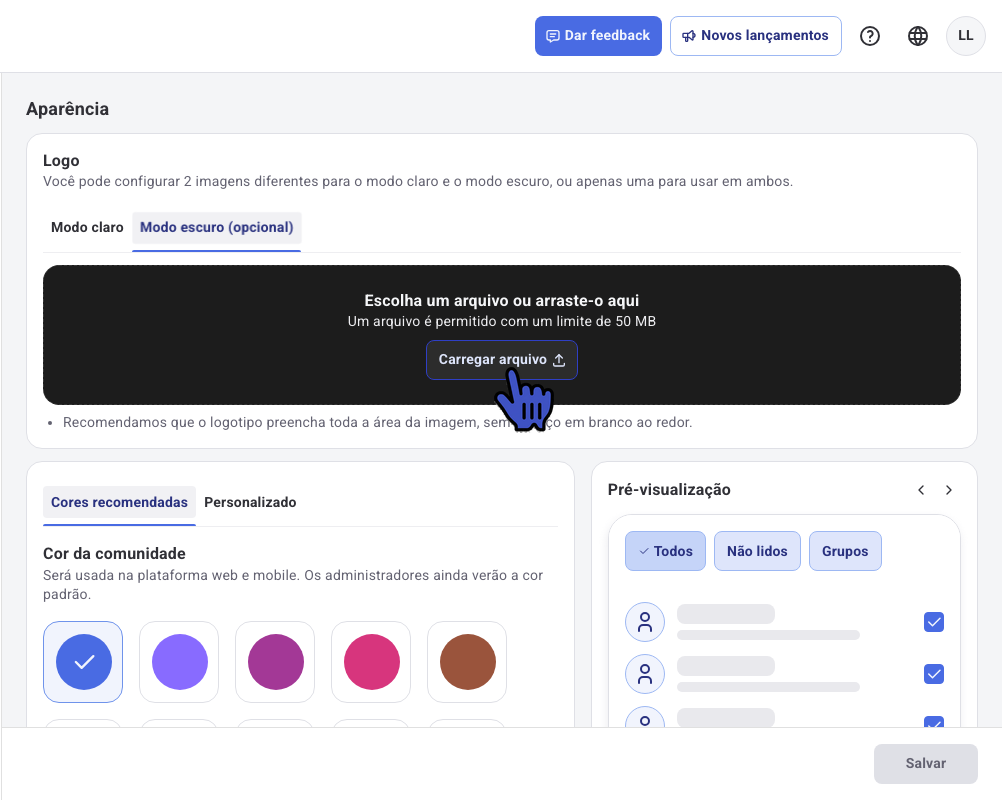Choose the purple magenta color swatch
1002x800 pixels.
(x=275, y=661)
